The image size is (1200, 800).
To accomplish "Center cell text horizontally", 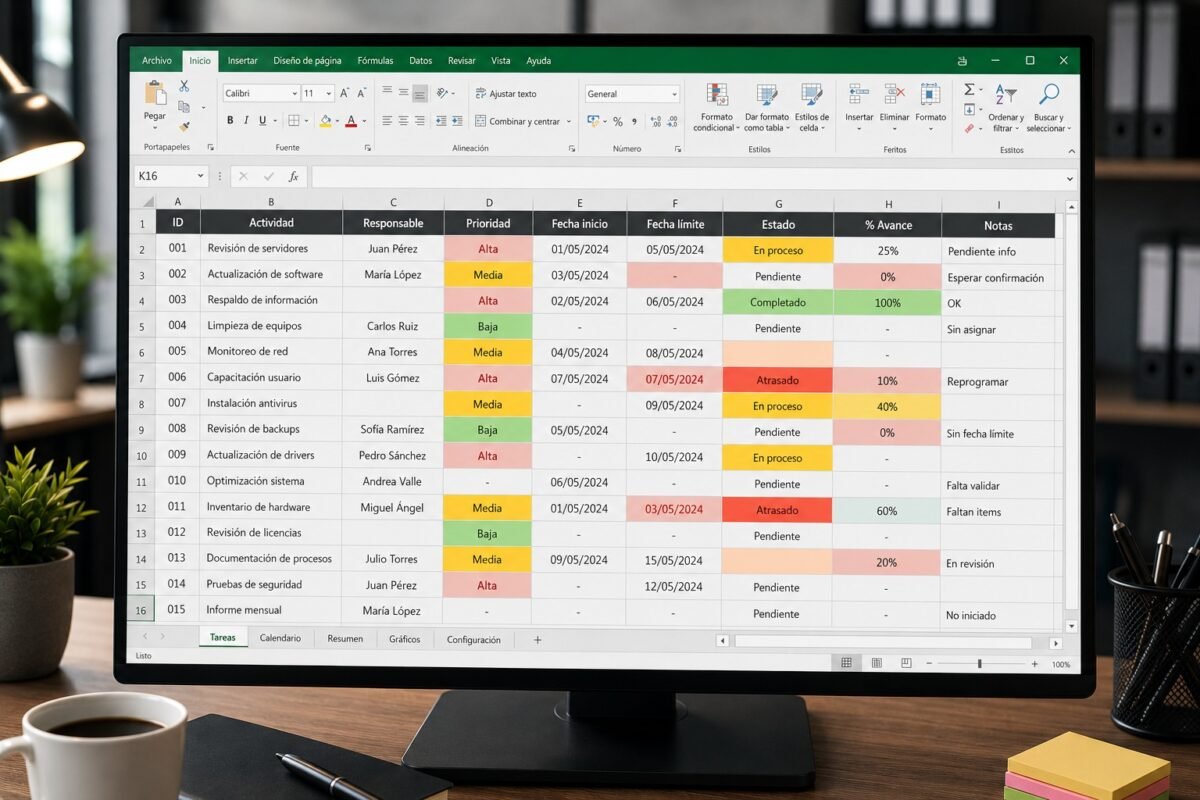I will click(x=403, y=121).
